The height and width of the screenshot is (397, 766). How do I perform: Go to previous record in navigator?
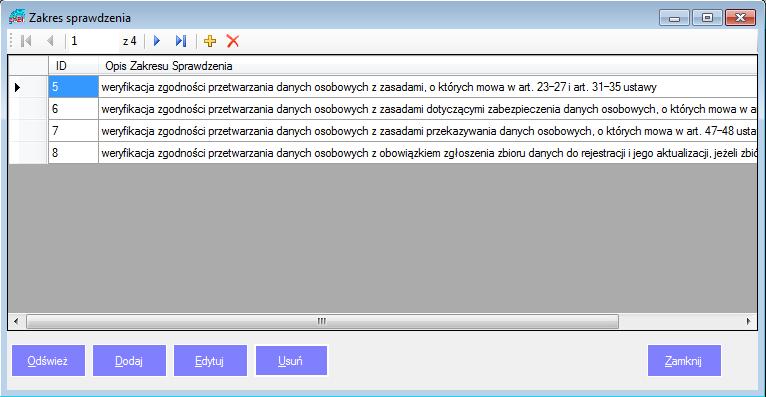50,41
